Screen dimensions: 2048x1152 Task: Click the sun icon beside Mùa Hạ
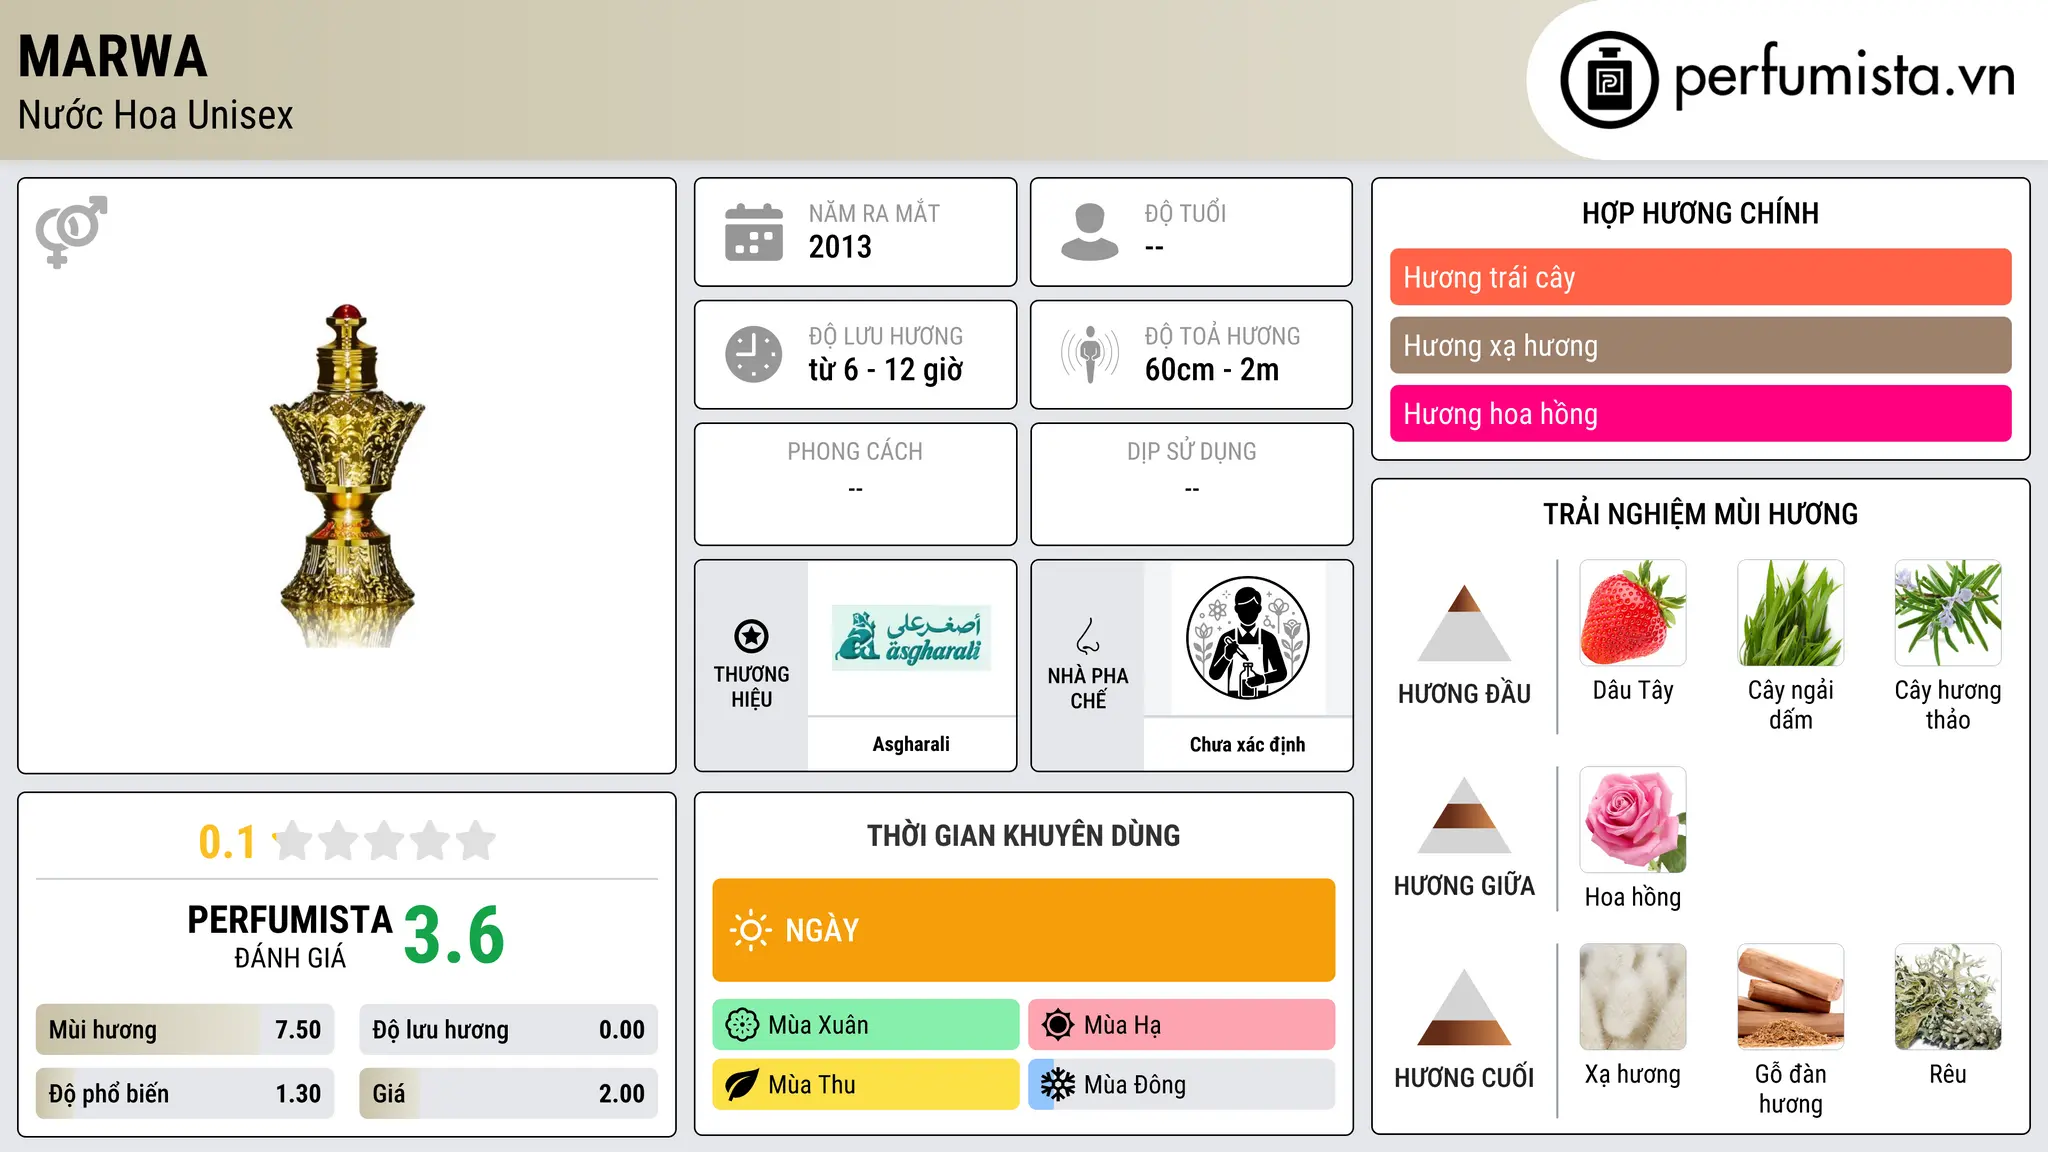[x=1058, y=1025]
